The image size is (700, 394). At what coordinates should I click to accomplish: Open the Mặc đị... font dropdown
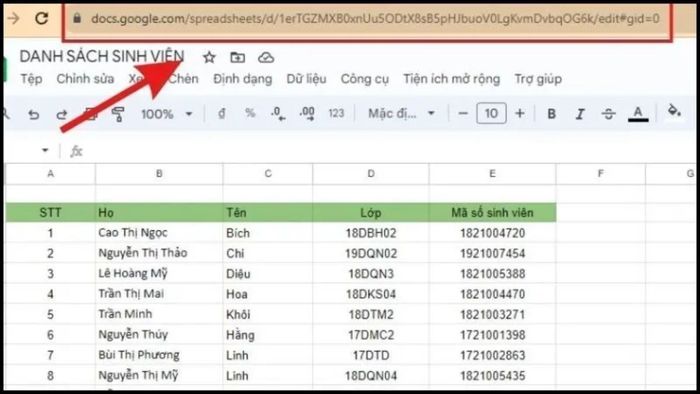(401, 114)
